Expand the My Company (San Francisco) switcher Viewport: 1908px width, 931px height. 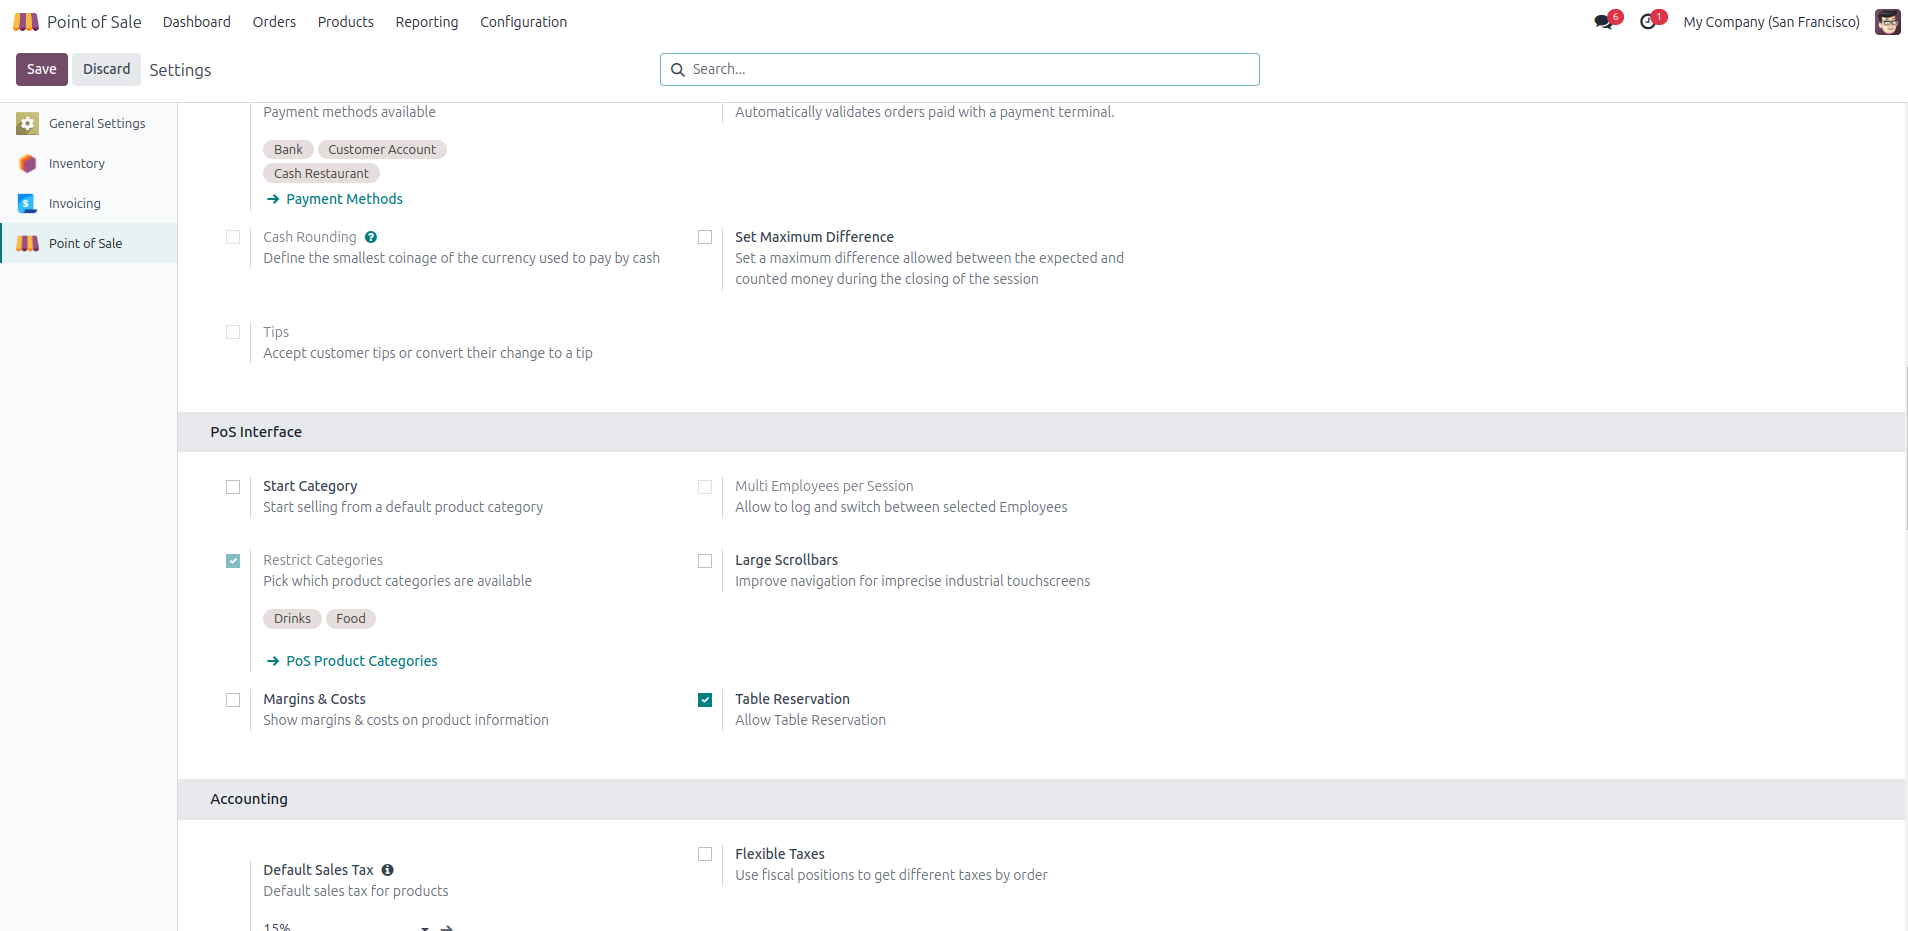1771,22
